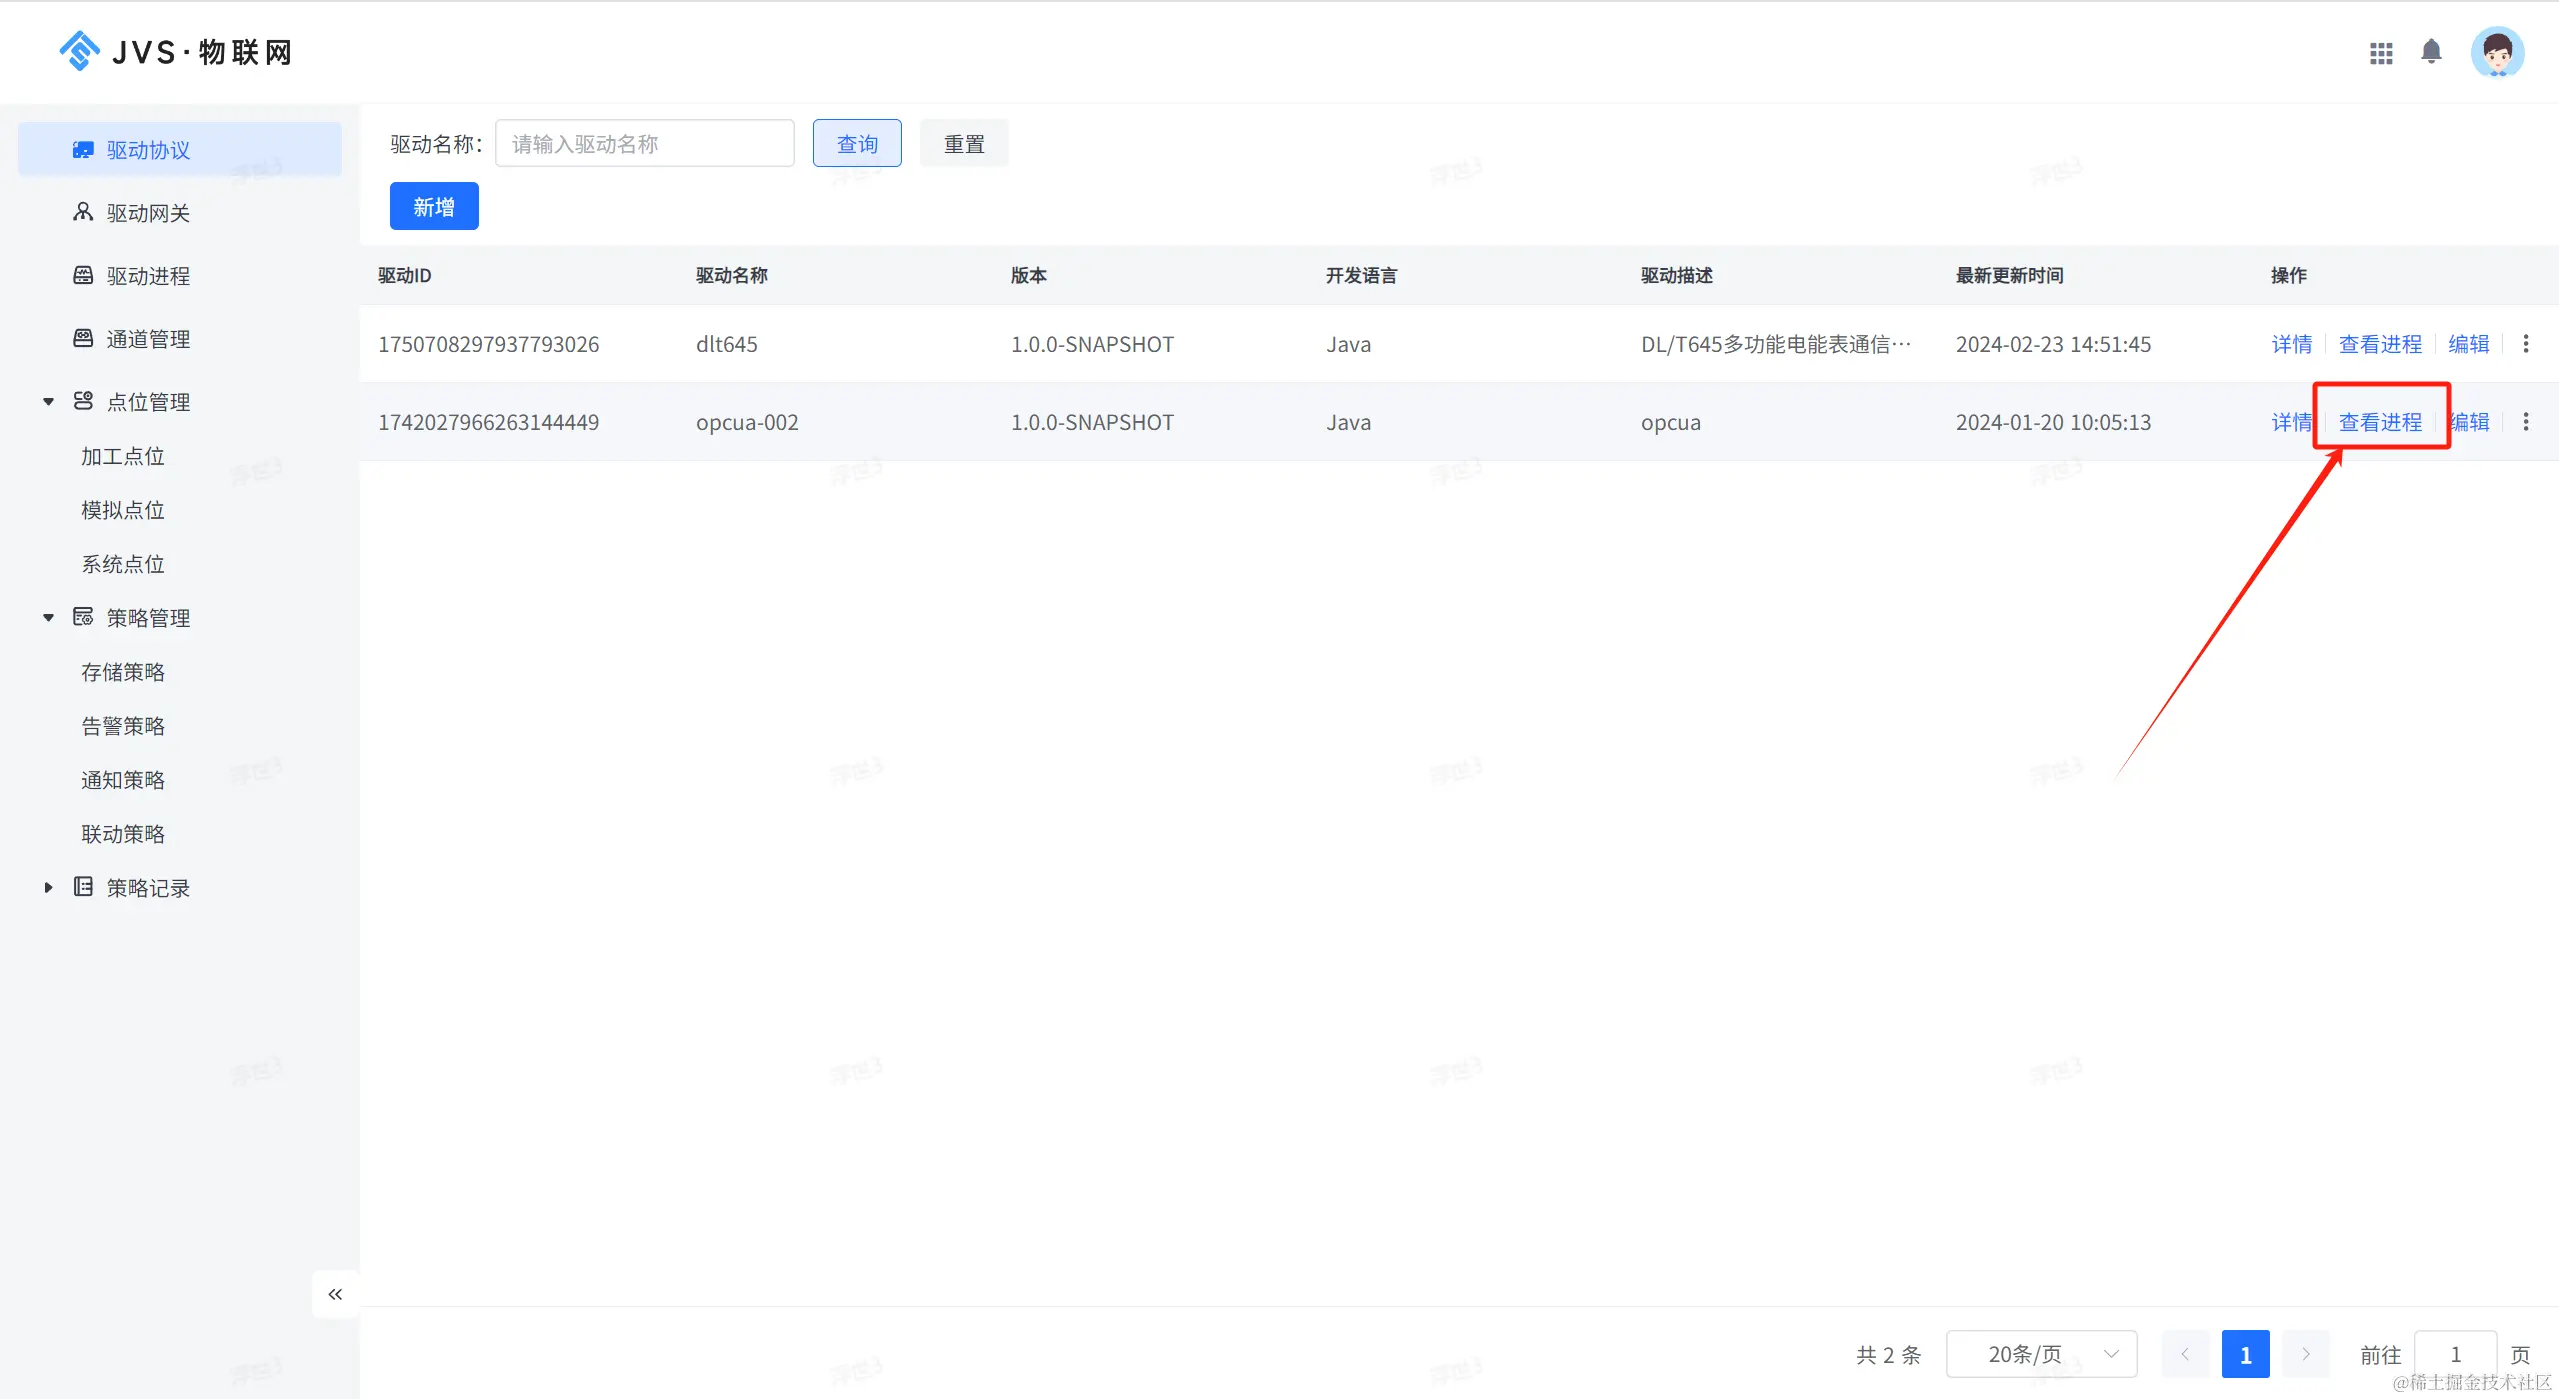Open the user avatar profile
The width and height of the screenshot is (2559, 1399).
[x=2497, y=53]
